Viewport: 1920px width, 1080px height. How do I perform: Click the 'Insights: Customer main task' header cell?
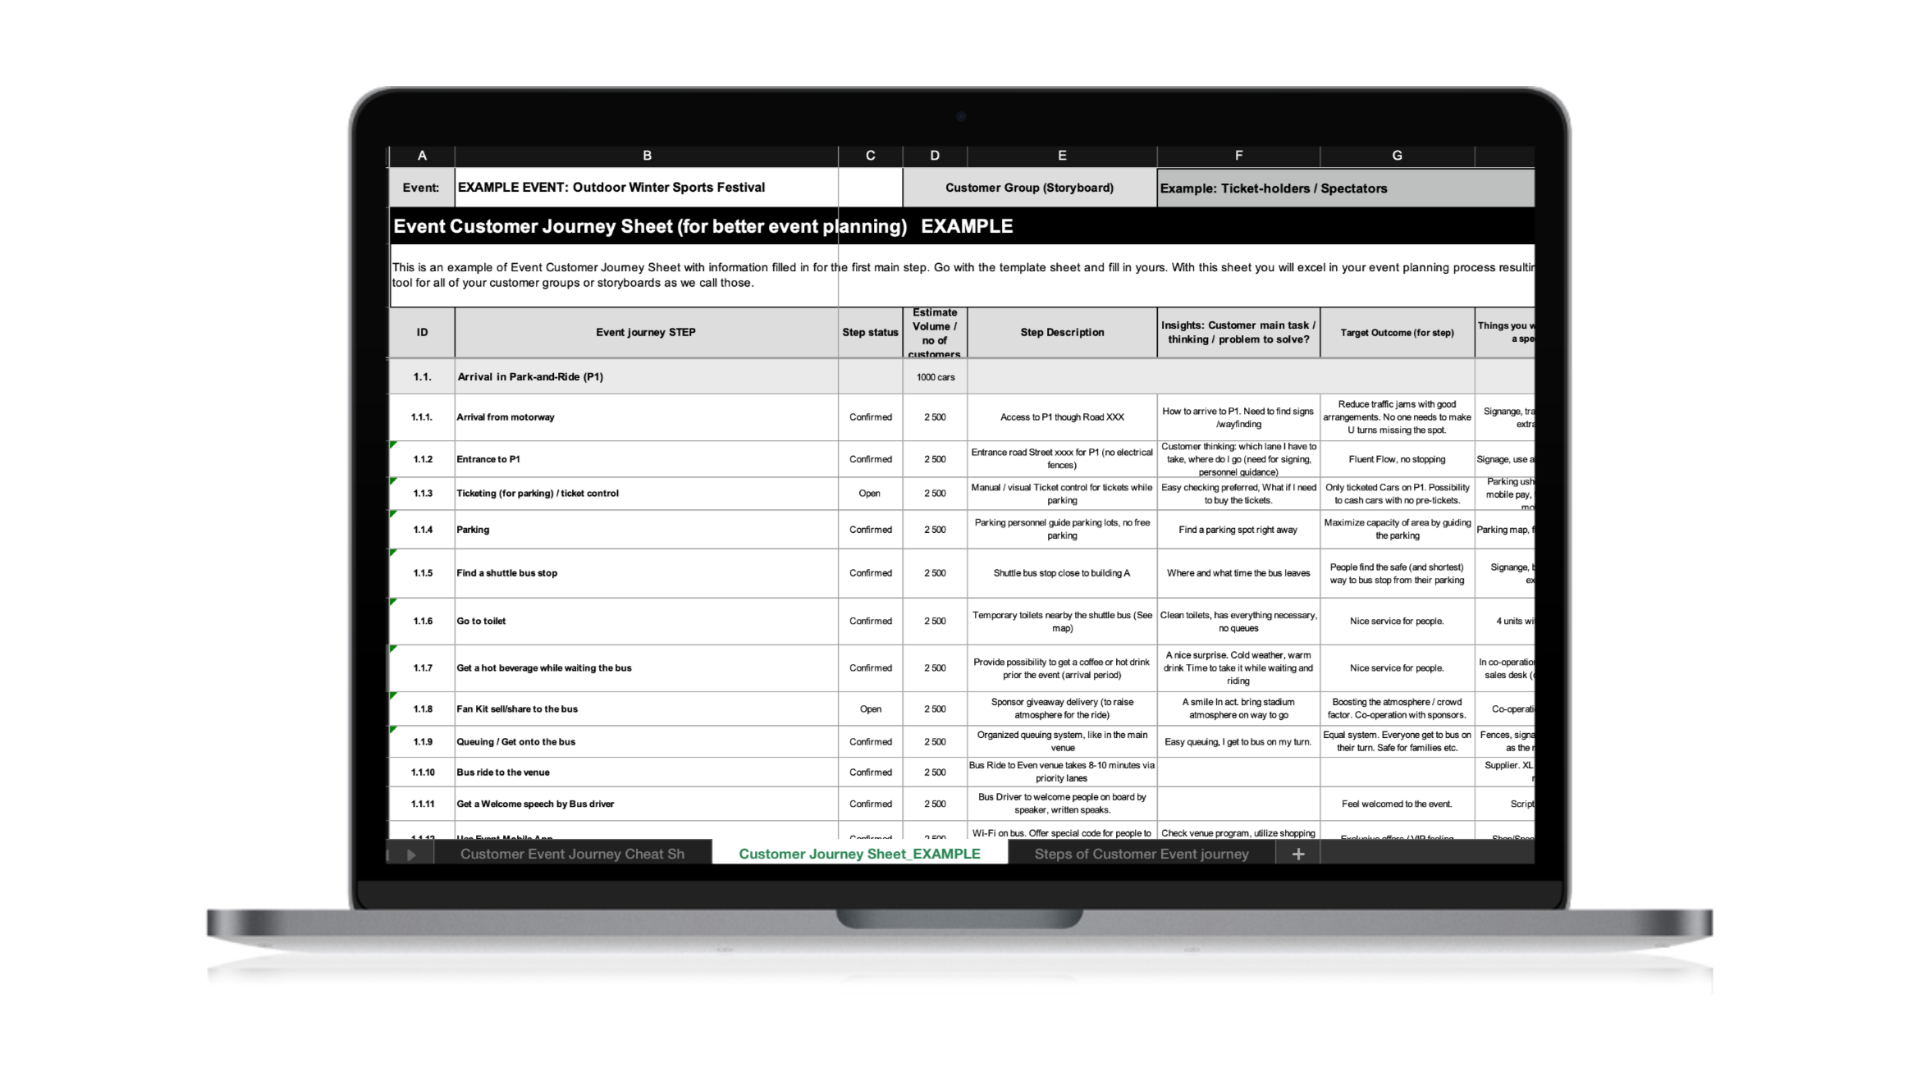tap(1239, 332)
